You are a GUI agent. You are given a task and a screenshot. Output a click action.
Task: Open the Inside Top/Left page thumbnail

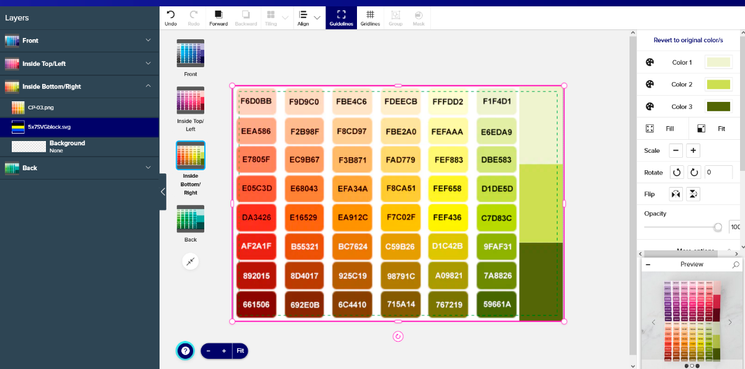pos(191,100)
